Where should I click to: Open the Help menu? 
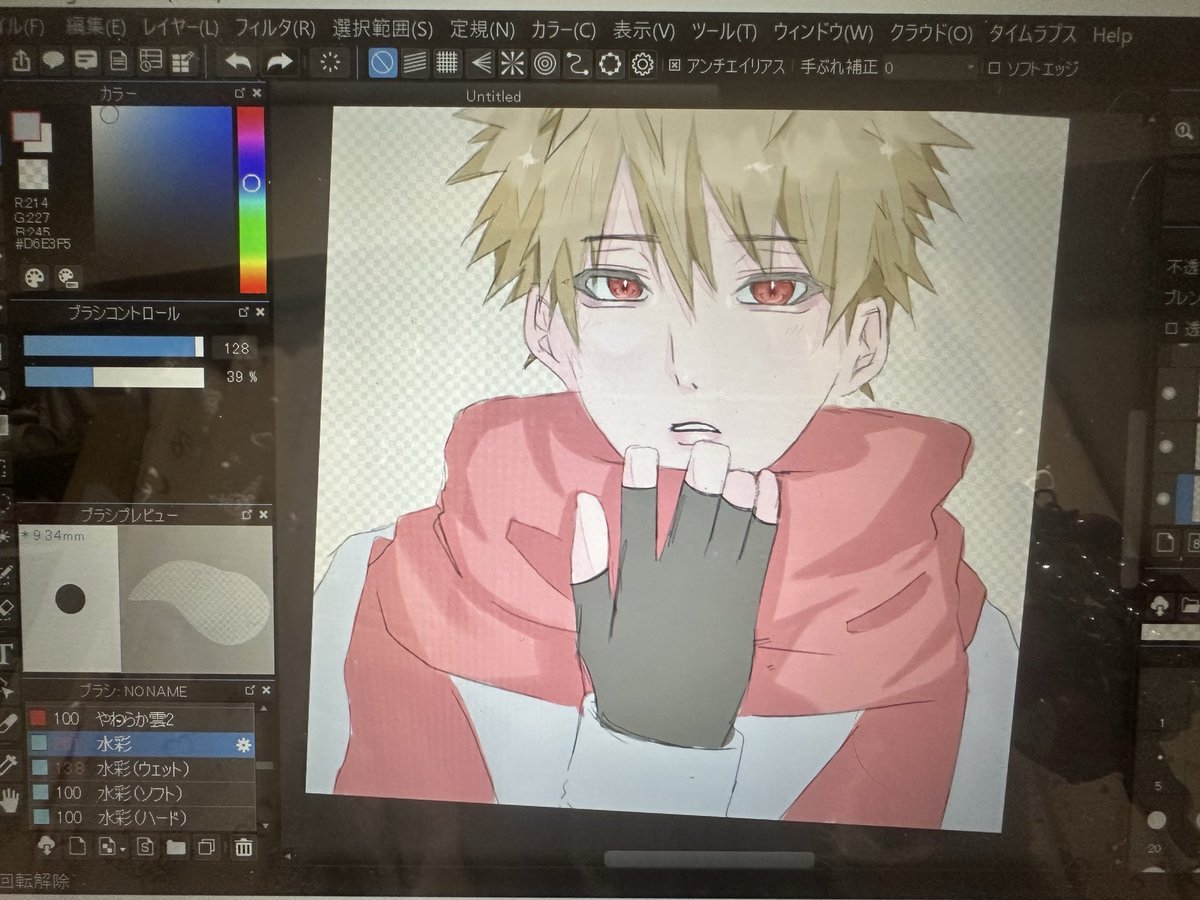(1112, 35)
